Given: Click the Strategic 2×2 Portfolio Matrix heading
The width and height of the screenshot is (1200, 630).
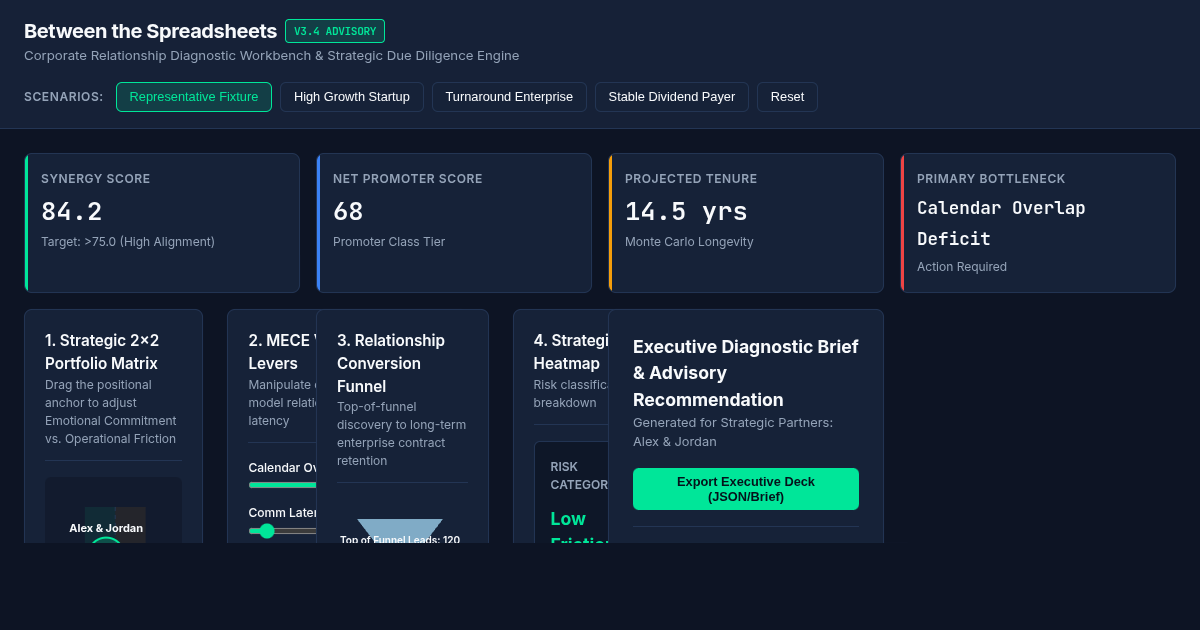Looking at the screenshot, I should (102, 352).
